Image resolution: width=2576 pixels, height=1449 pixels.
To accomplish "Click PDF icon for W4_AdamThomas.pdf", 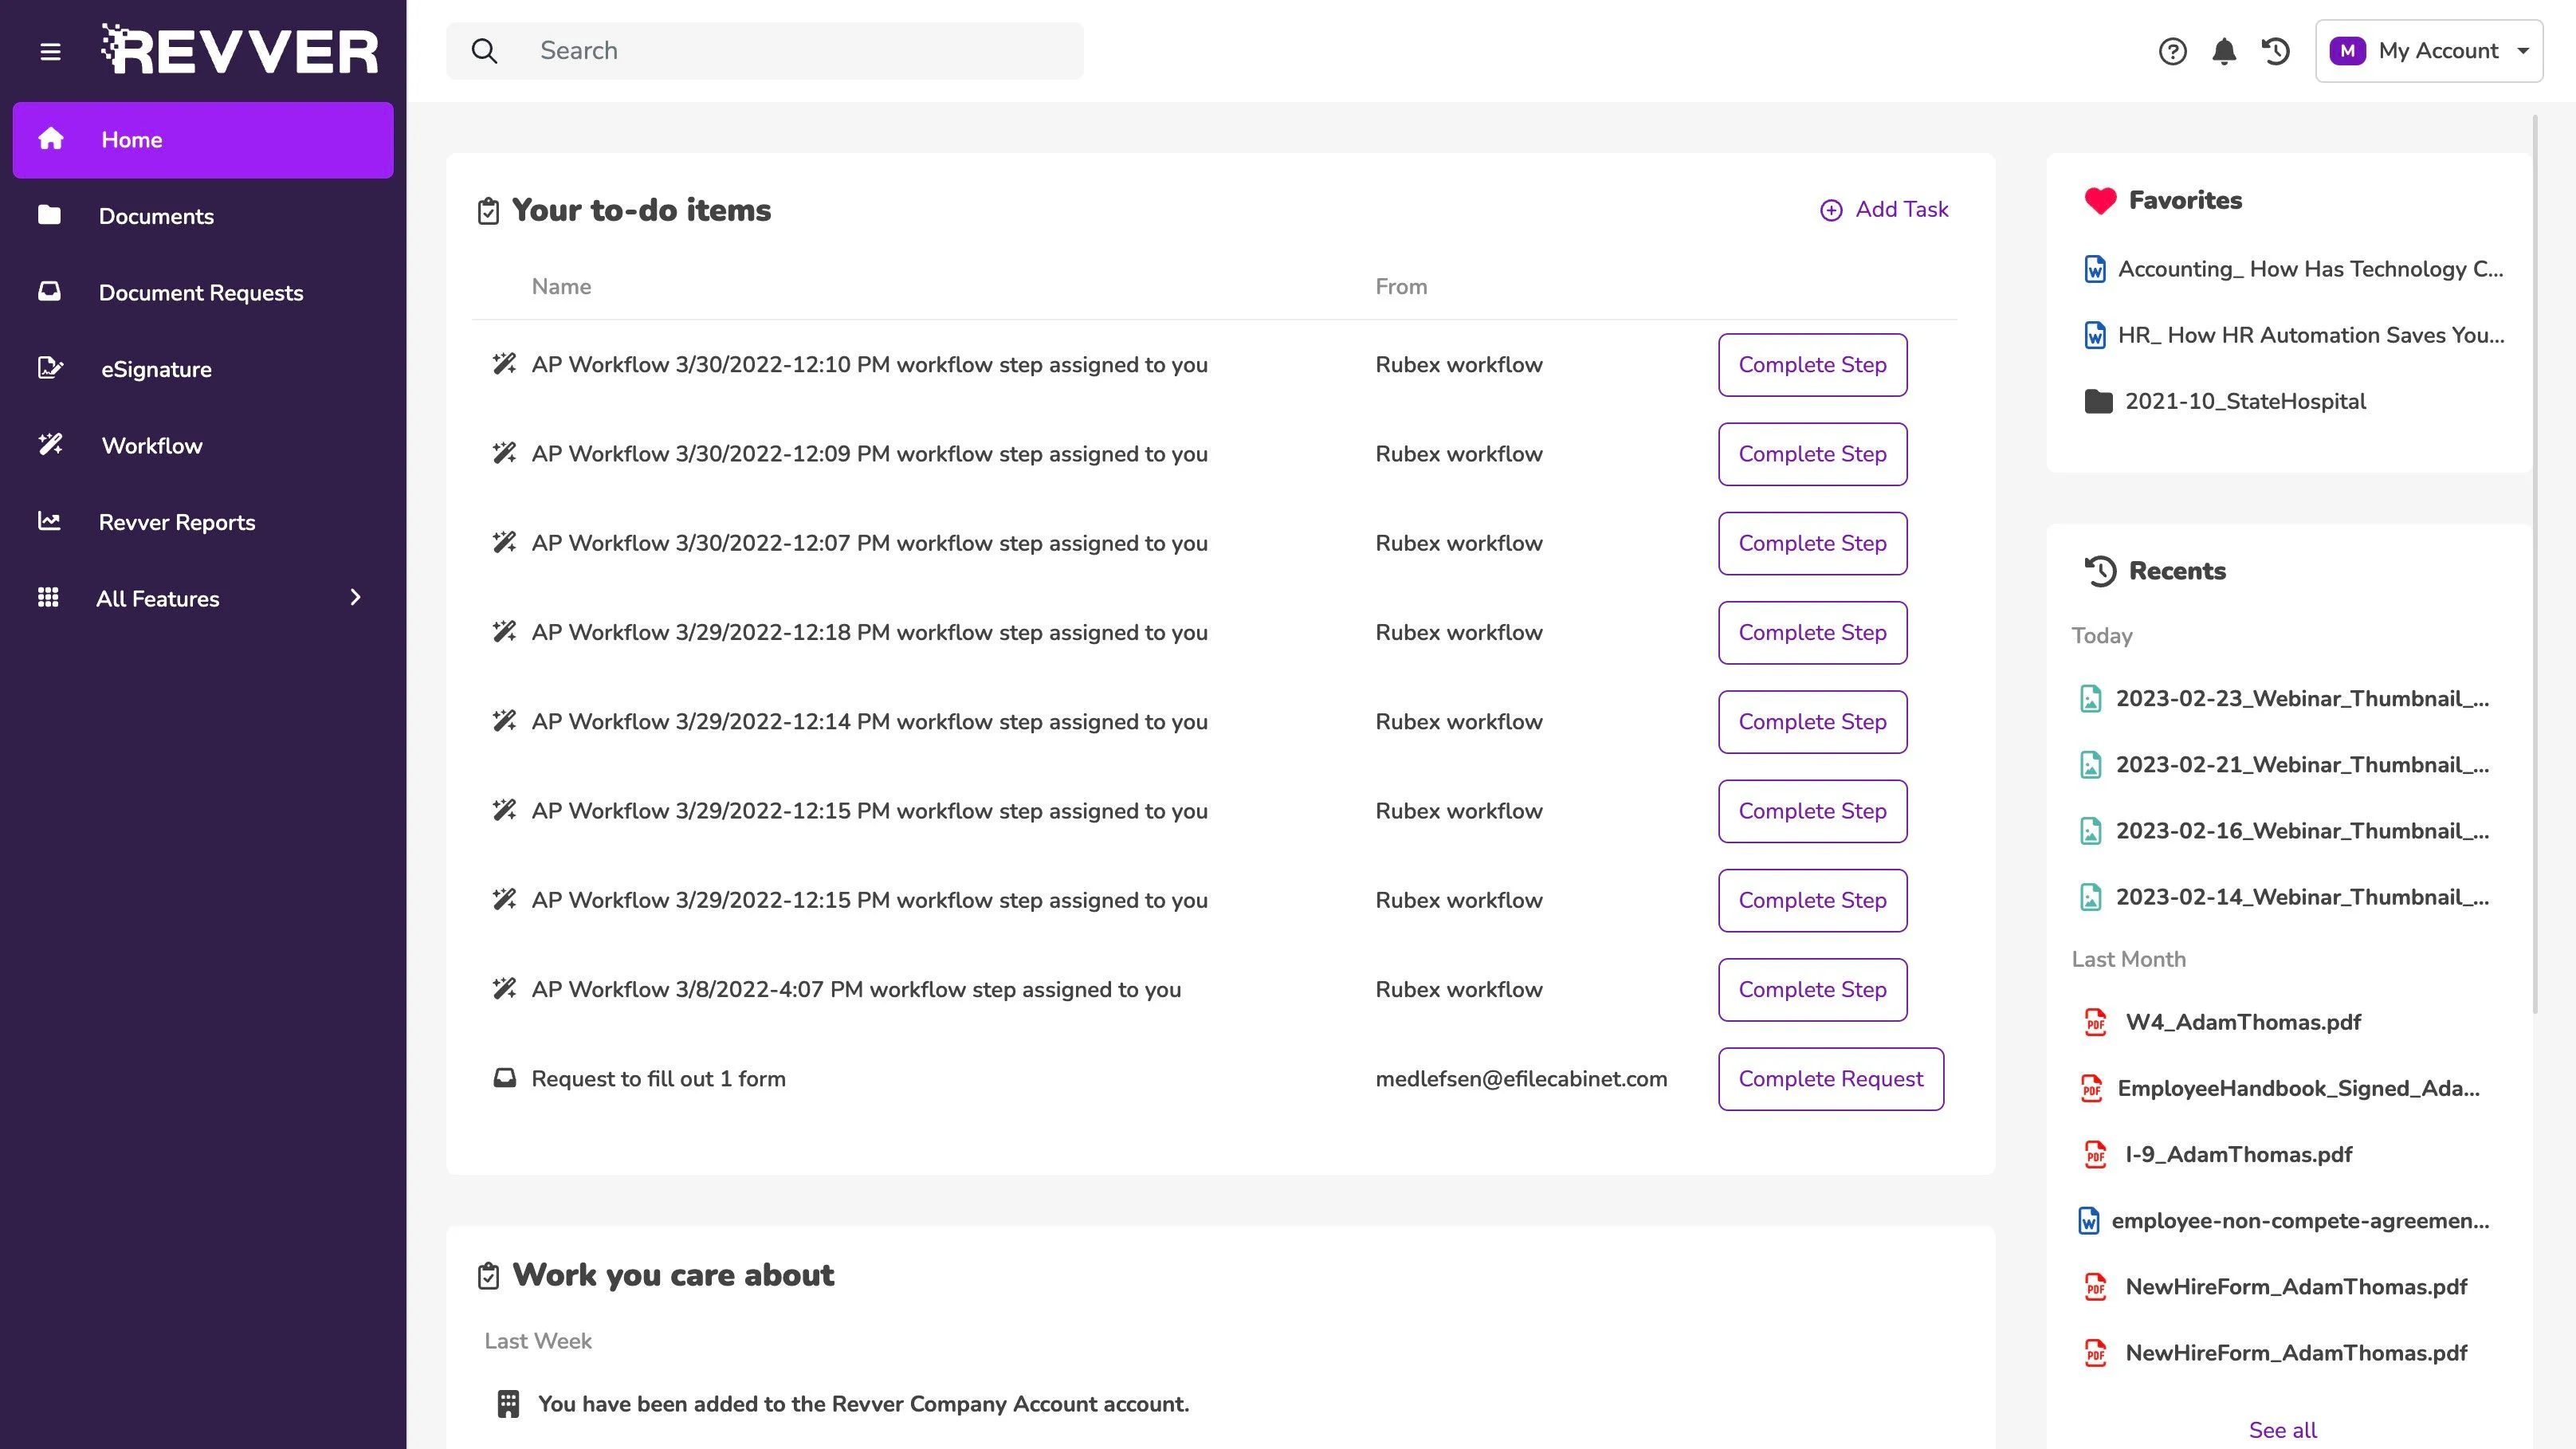I will [x=2095, y=1022].
